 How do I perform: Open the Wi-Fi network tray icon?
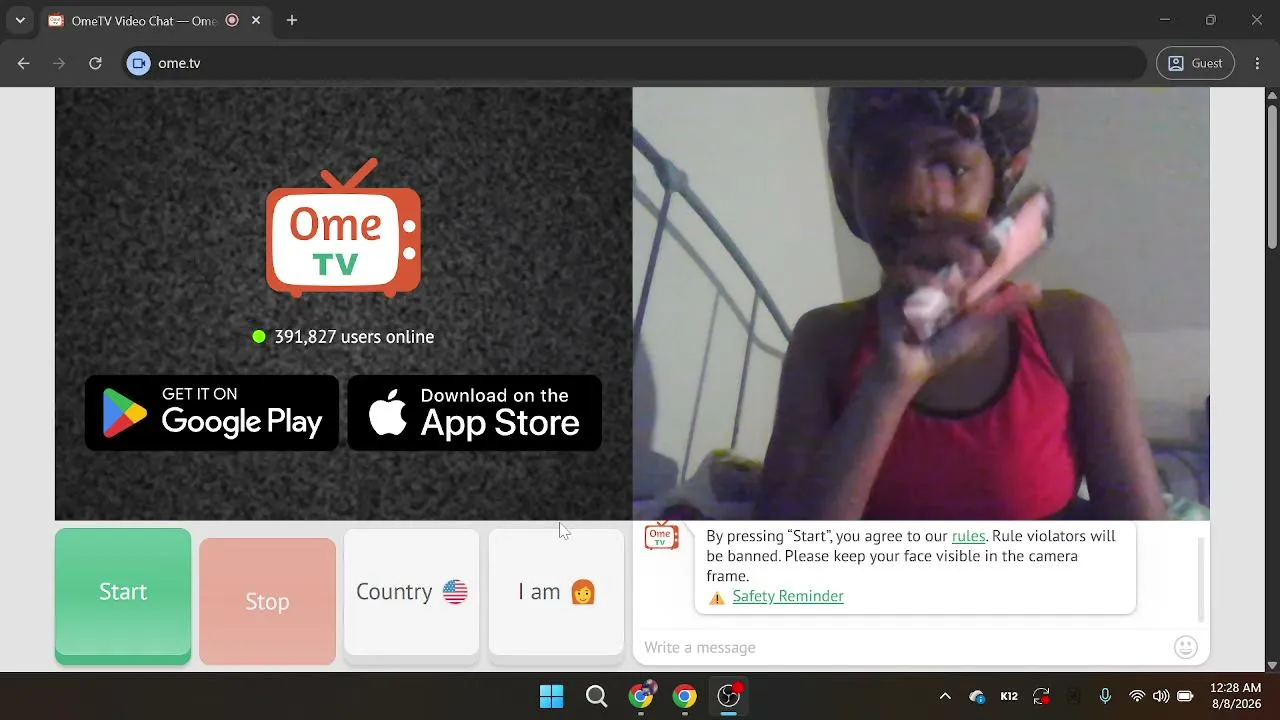click(x=1137, y=696)
